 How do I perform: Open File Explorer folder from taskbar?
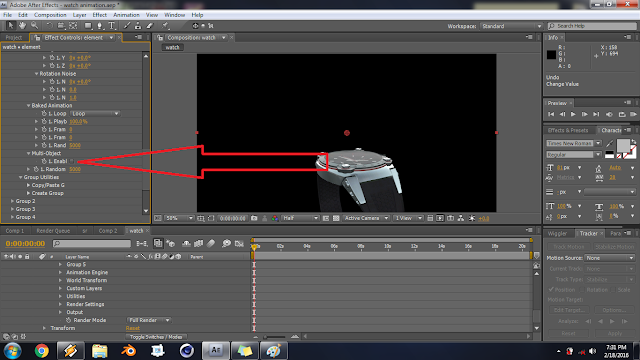tap(100, 351)
